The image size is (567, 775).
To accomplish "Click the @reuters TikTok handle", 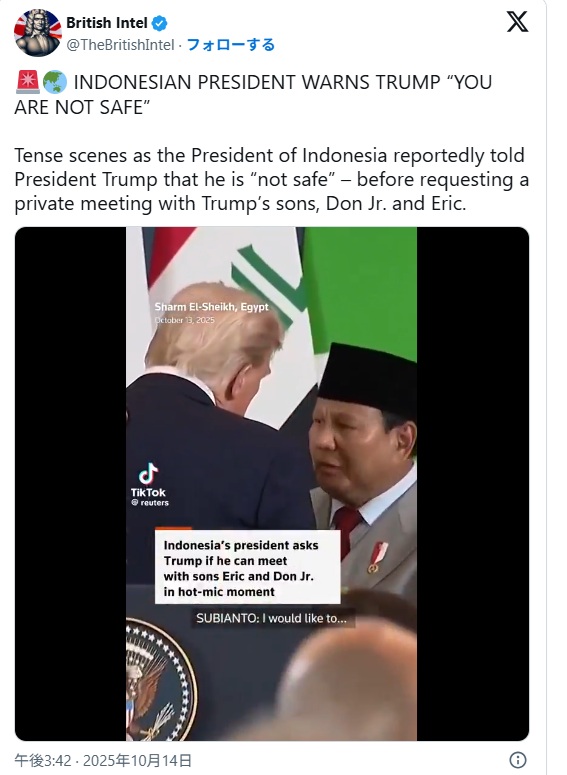I will [150, 503].
